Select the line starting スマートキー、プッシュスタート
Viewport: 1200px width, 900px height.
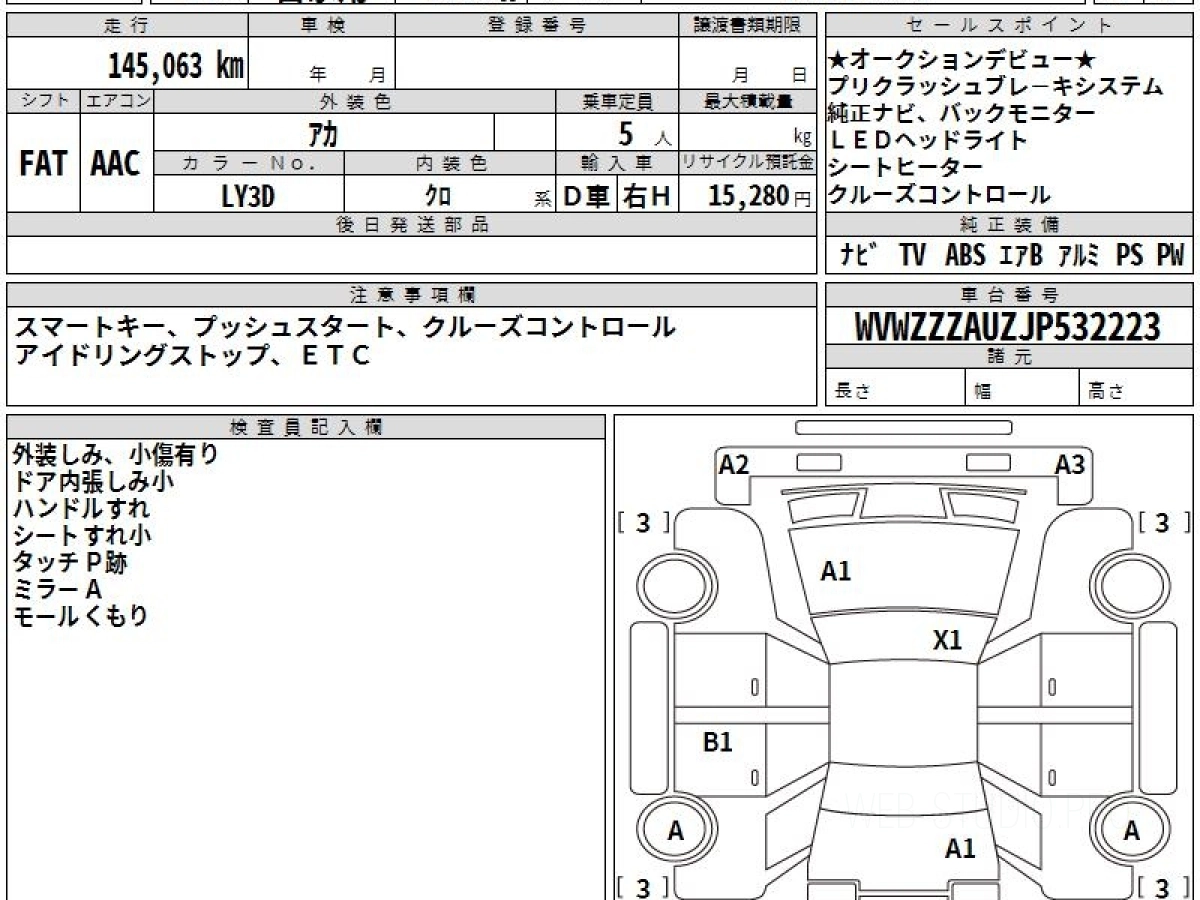pos(344,327)
